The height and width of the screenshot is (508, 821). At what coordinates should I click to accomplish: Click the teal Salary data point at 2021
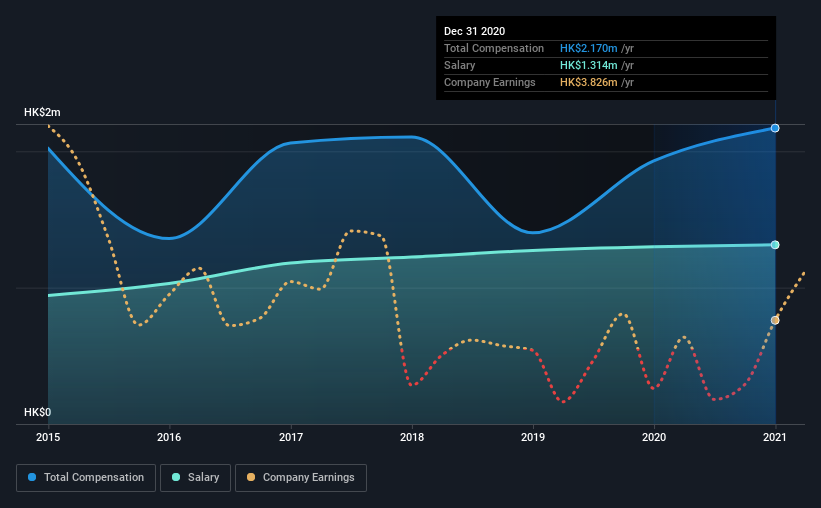point(775,245)
